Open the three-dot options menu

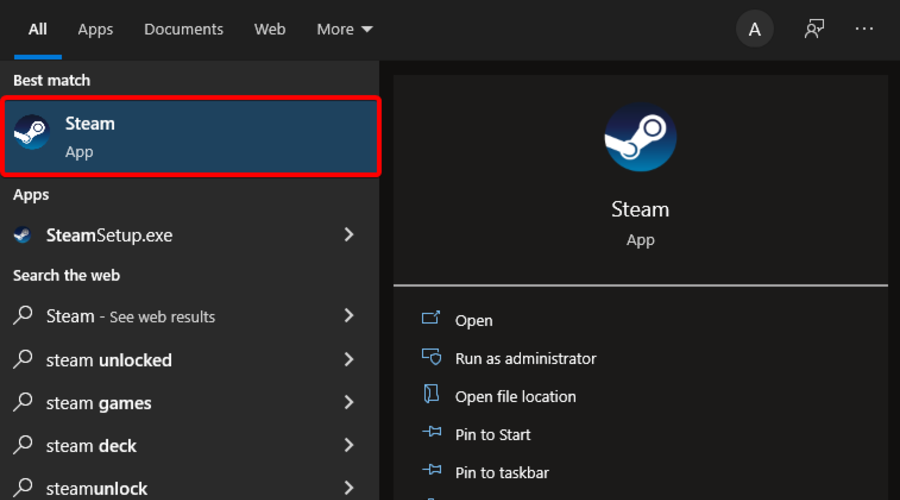point(865,29)
